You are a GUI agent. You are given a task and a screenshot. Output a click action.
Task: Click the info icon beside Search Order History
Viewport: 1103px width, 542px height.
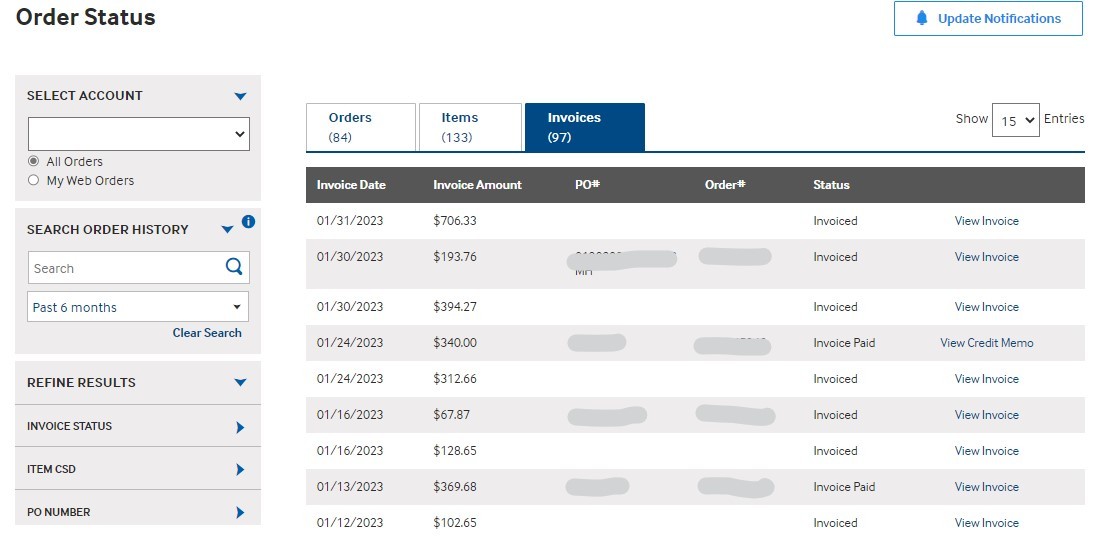249,222
